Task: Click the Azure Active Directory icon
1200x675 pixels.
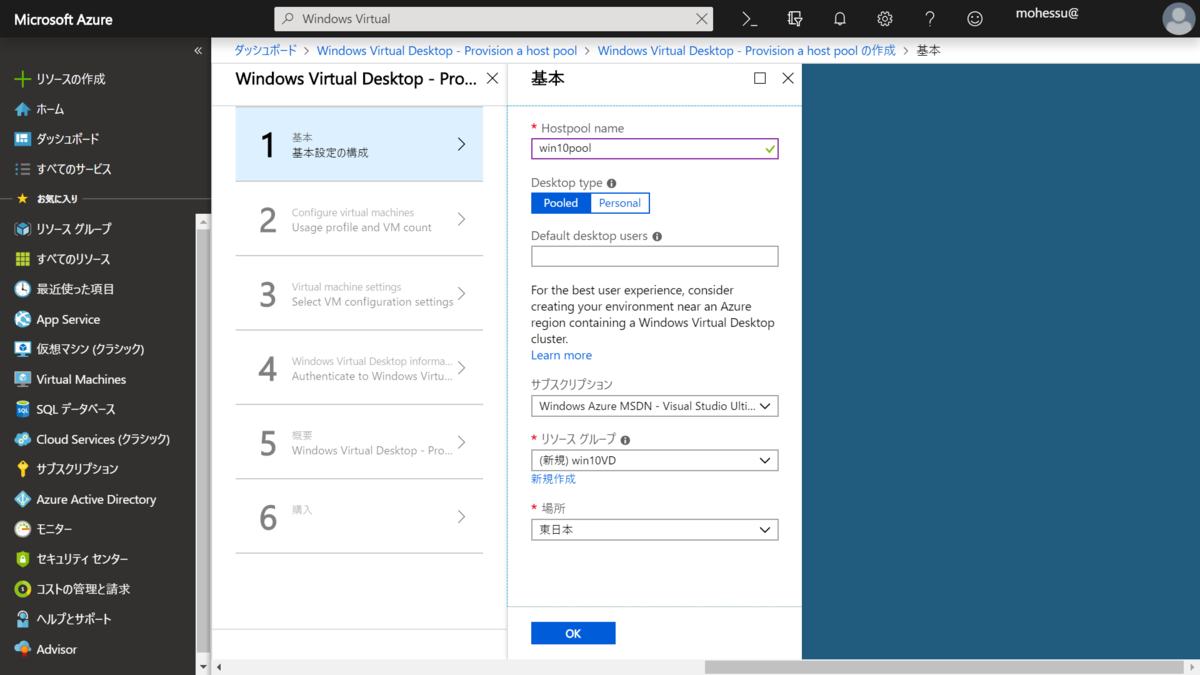Action: click(22, 499)
